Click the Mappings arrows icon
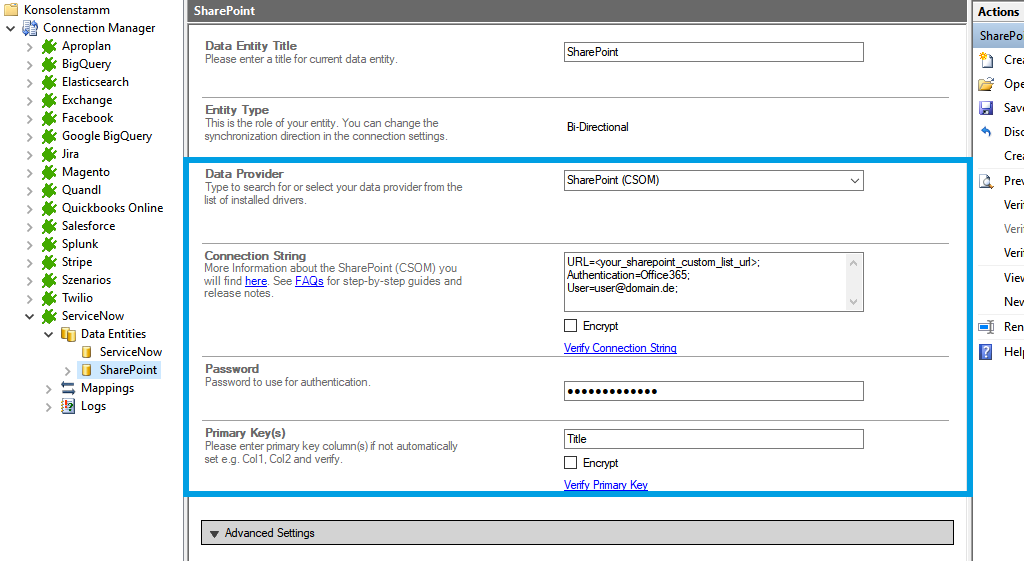 pos(68,388)
